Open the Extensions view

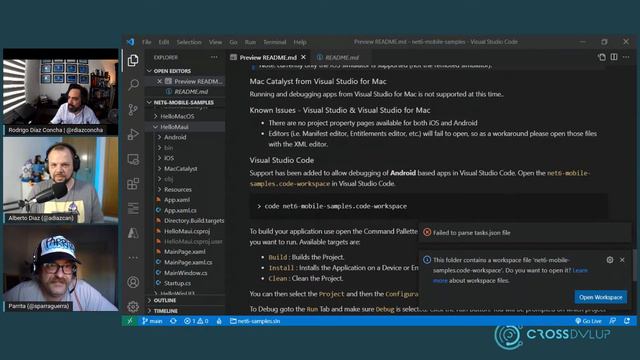(133, 184)
